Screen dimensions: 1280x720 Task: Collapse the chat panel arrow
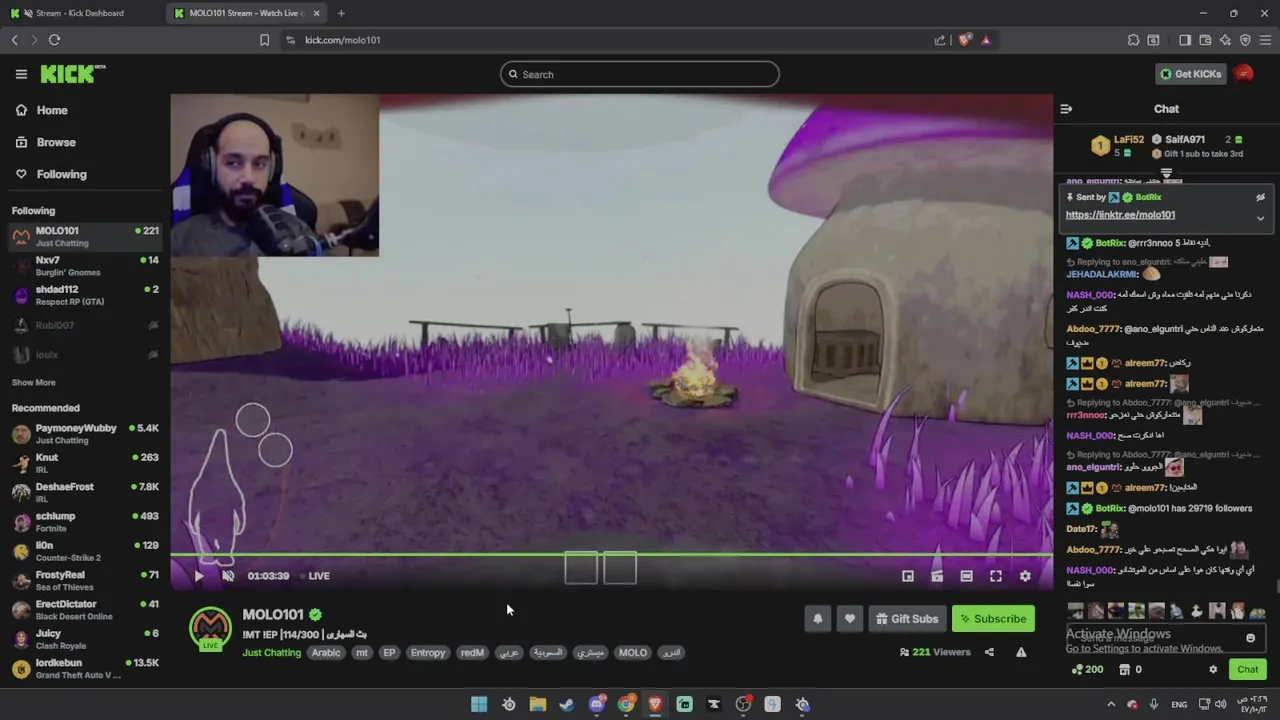click(x=1066, y=109)
